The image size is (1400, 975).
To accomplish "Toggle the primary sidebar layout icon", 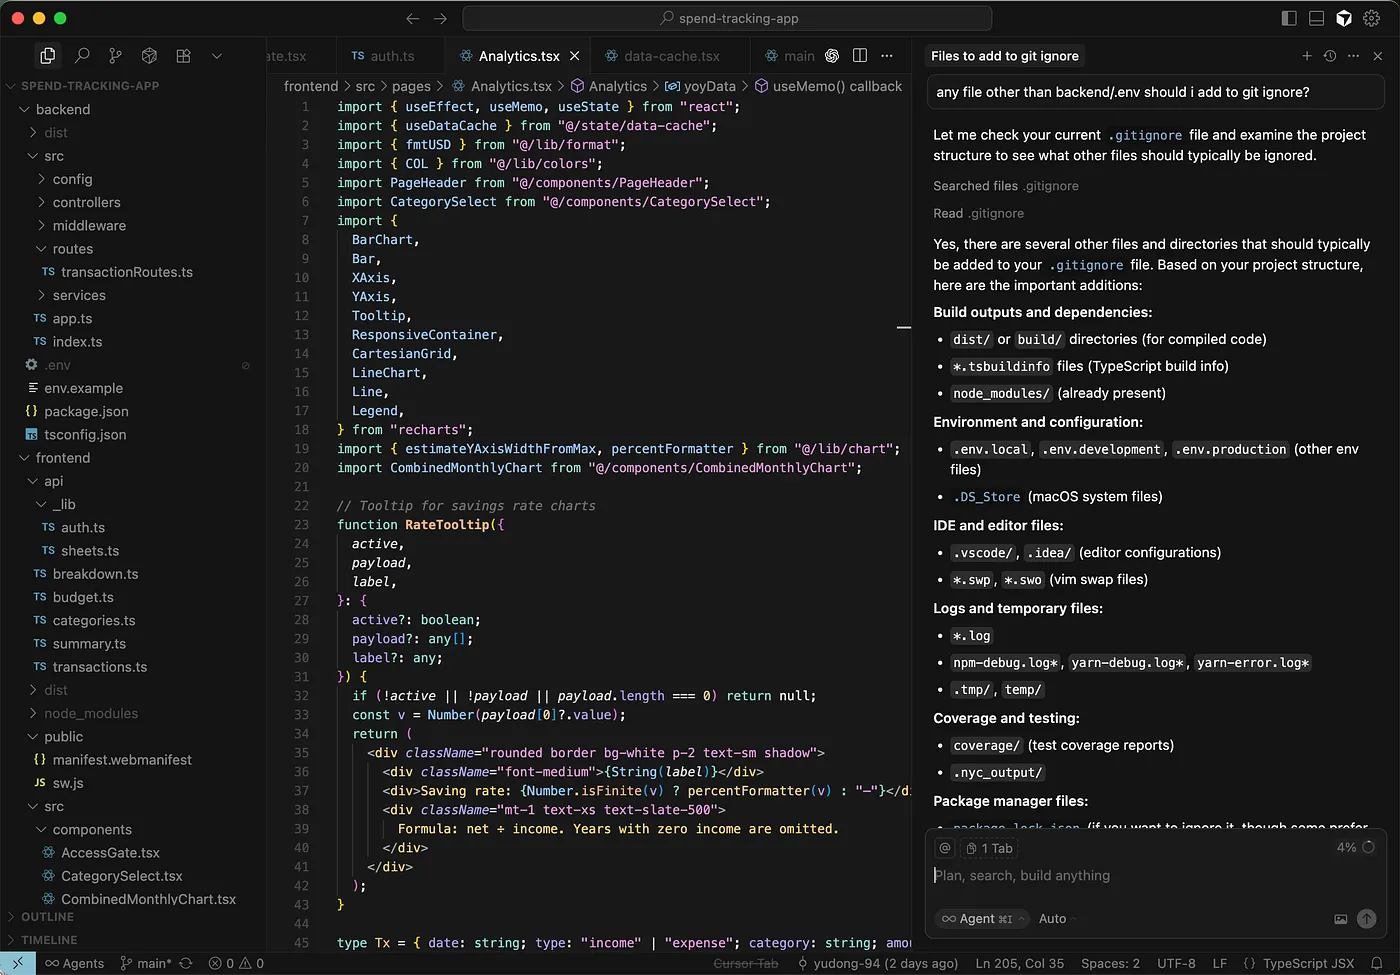I will [1289, 18].
